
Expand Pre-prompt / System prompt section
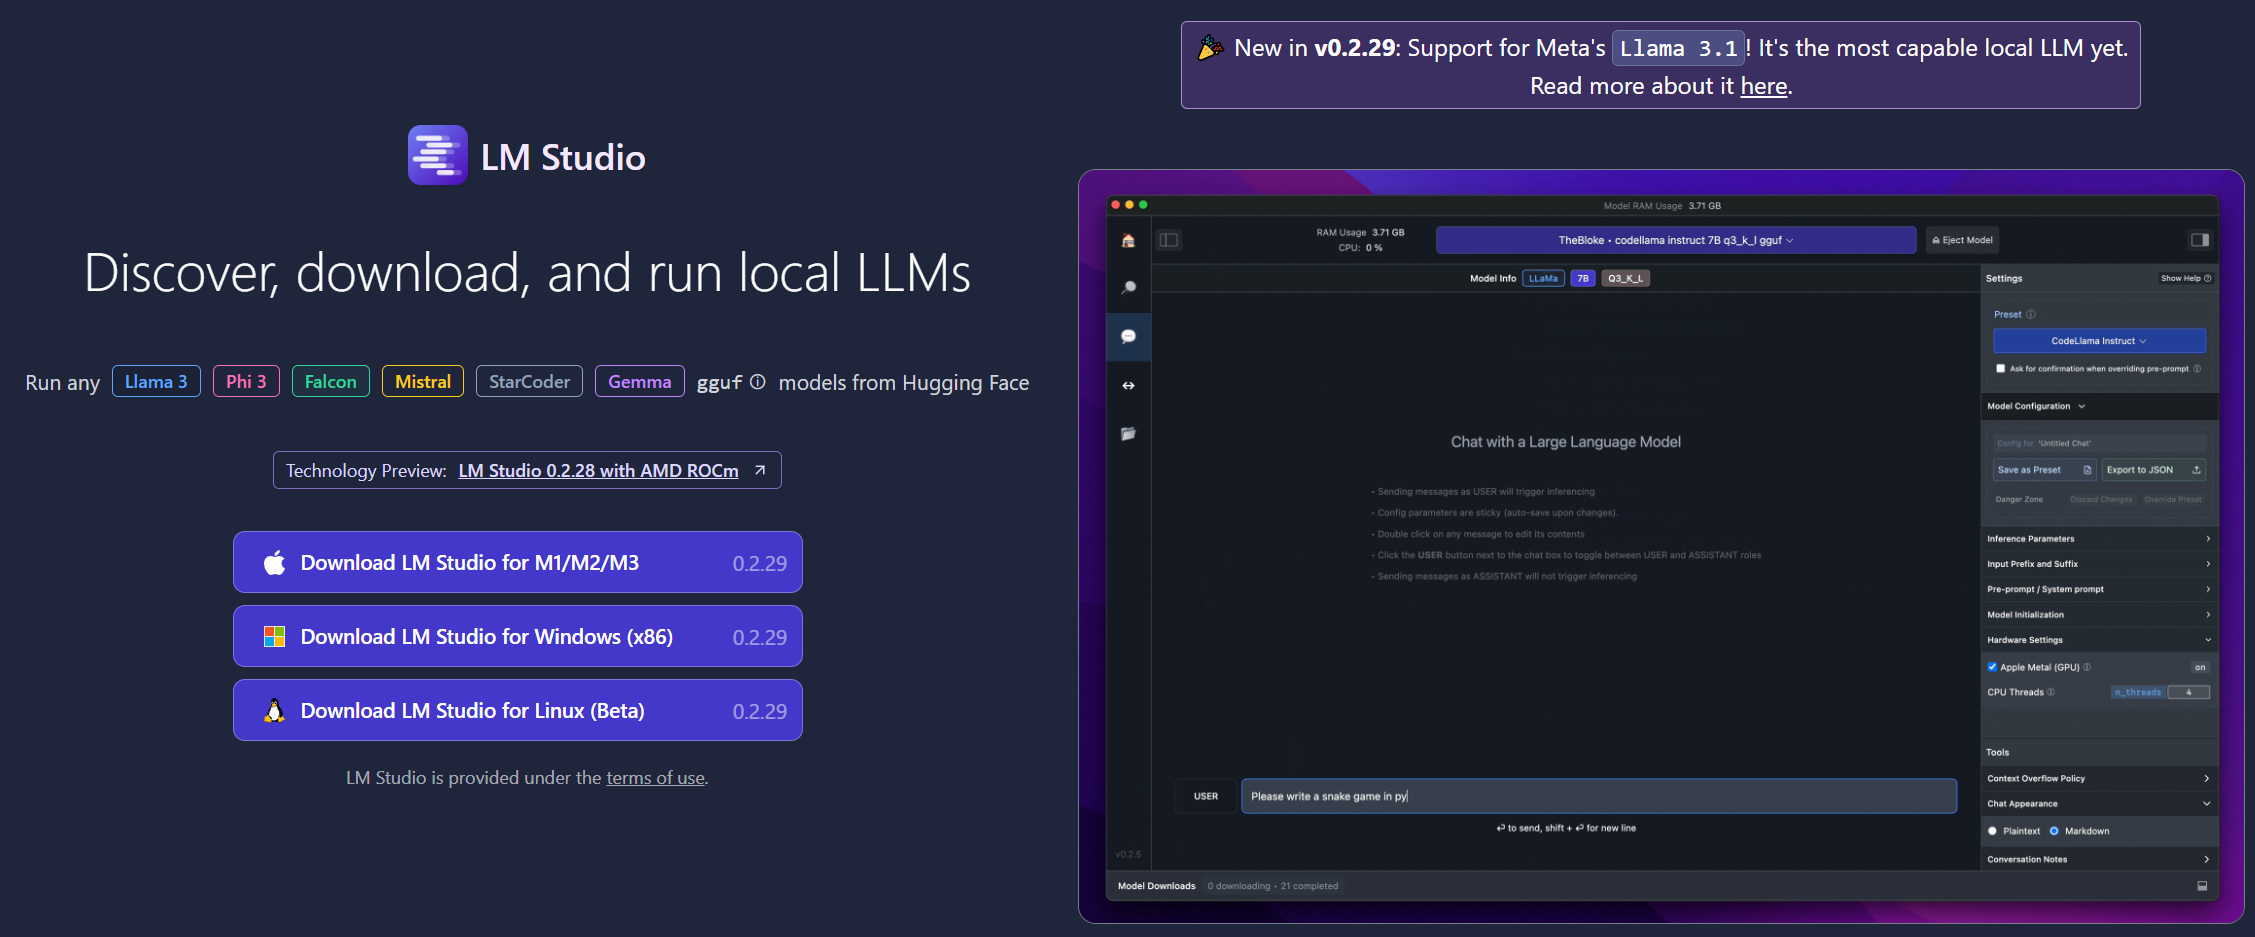(x=2099, y=589)
